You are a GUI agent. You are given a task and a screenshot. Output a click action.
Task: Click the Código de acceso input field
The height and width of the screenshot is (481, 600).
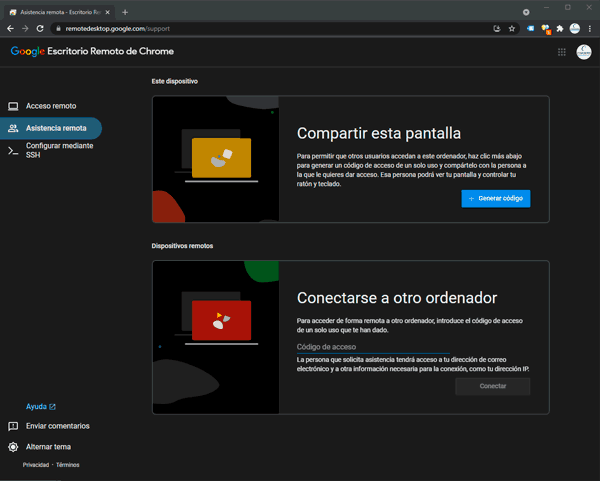pyautogui.click(x=373, y=347)
